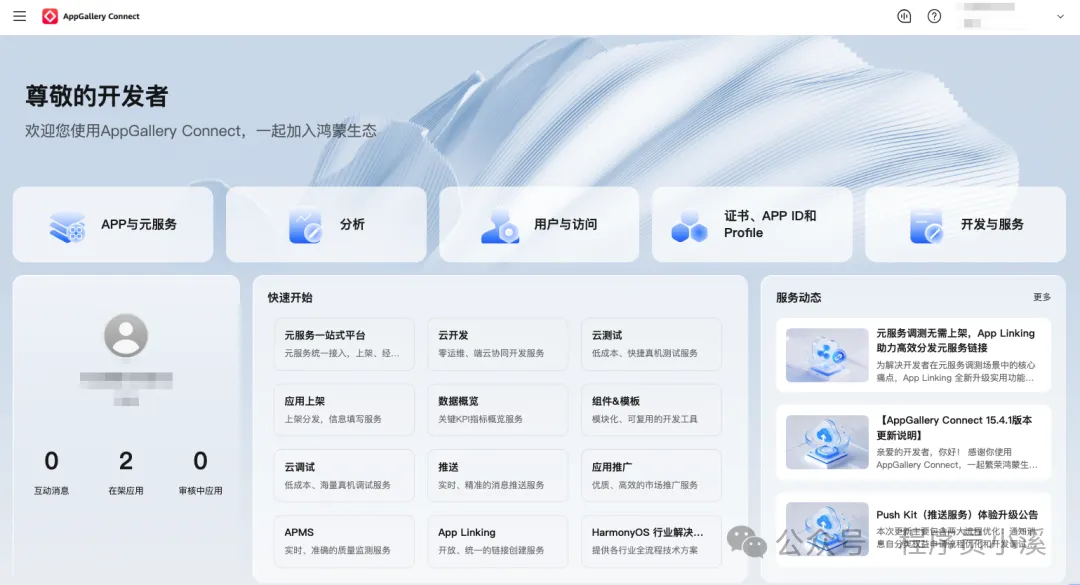Open the data statistics icon in header
The height and width of the screenshot is (585, 1080).
coord(904,16)
